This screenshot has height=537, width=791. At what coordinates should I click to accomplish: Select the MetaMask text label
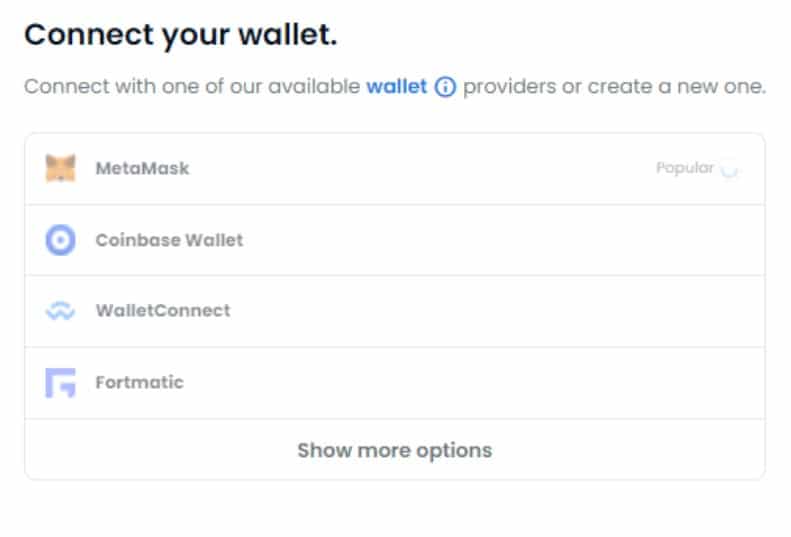click(x=142, y=168)
